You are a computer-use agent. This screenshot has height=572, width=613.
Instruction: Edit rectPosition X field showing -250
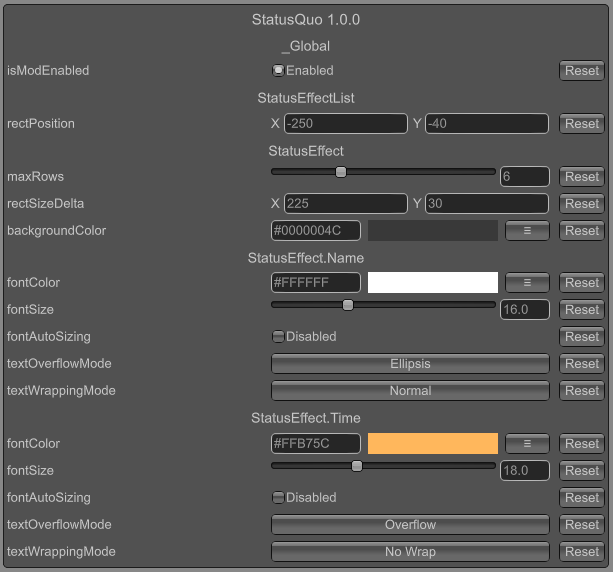(346, 124)
